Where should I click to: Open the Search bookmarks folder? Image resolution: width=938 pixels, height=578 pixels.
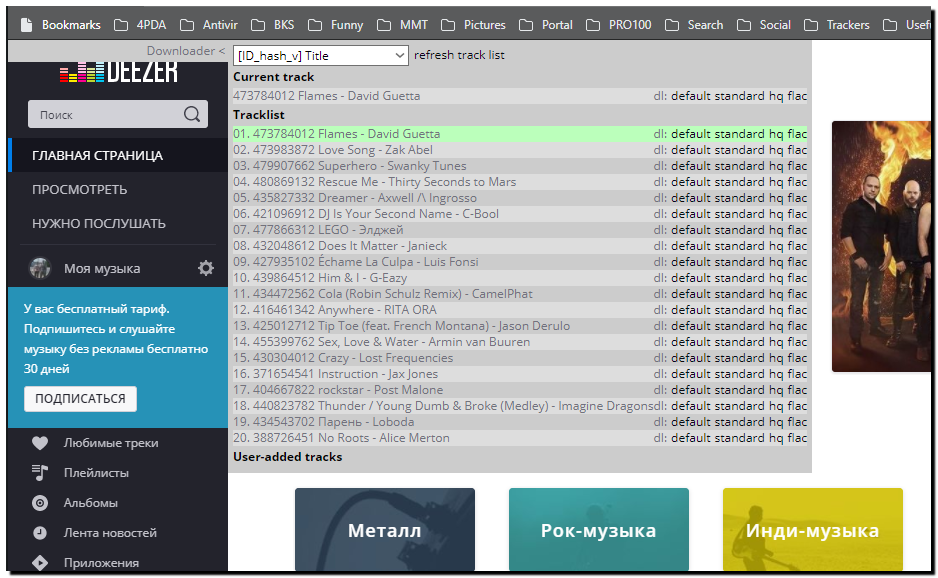694,25
